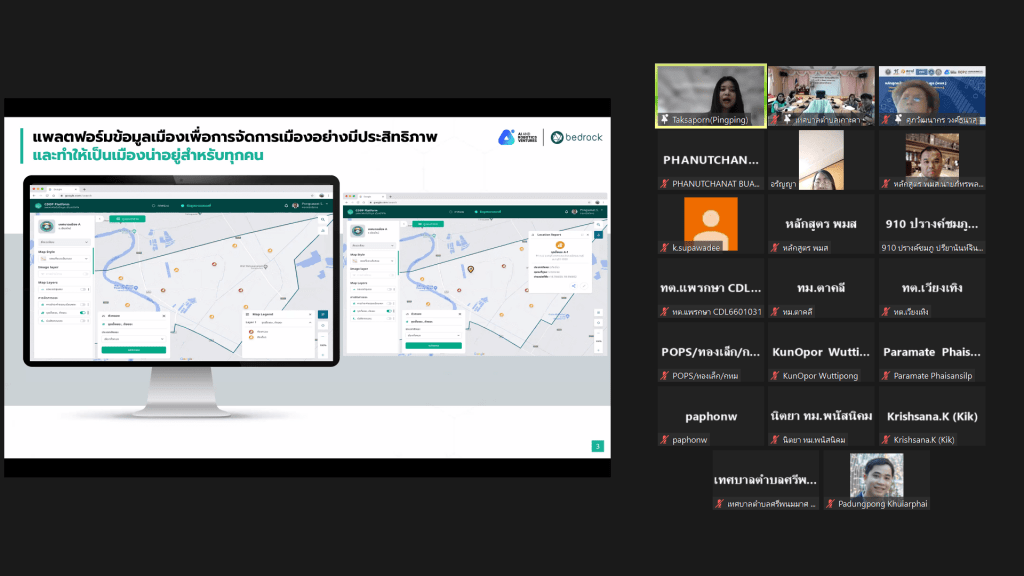Screen dimensions: 1024x576
Task: Toggle the green map layer switch on left monitor
Action: tap(84, 312)
